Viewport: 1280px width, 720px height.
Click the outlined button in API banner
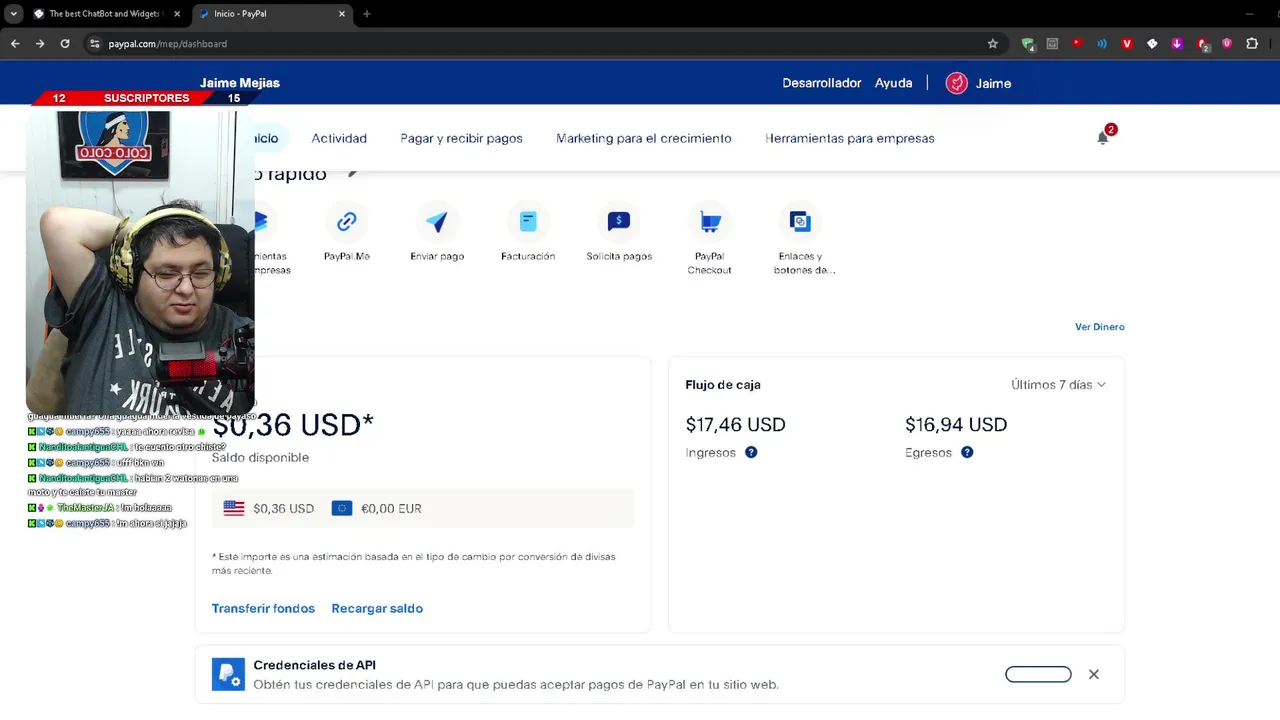pyautogui.click(x=1038, y=674)
